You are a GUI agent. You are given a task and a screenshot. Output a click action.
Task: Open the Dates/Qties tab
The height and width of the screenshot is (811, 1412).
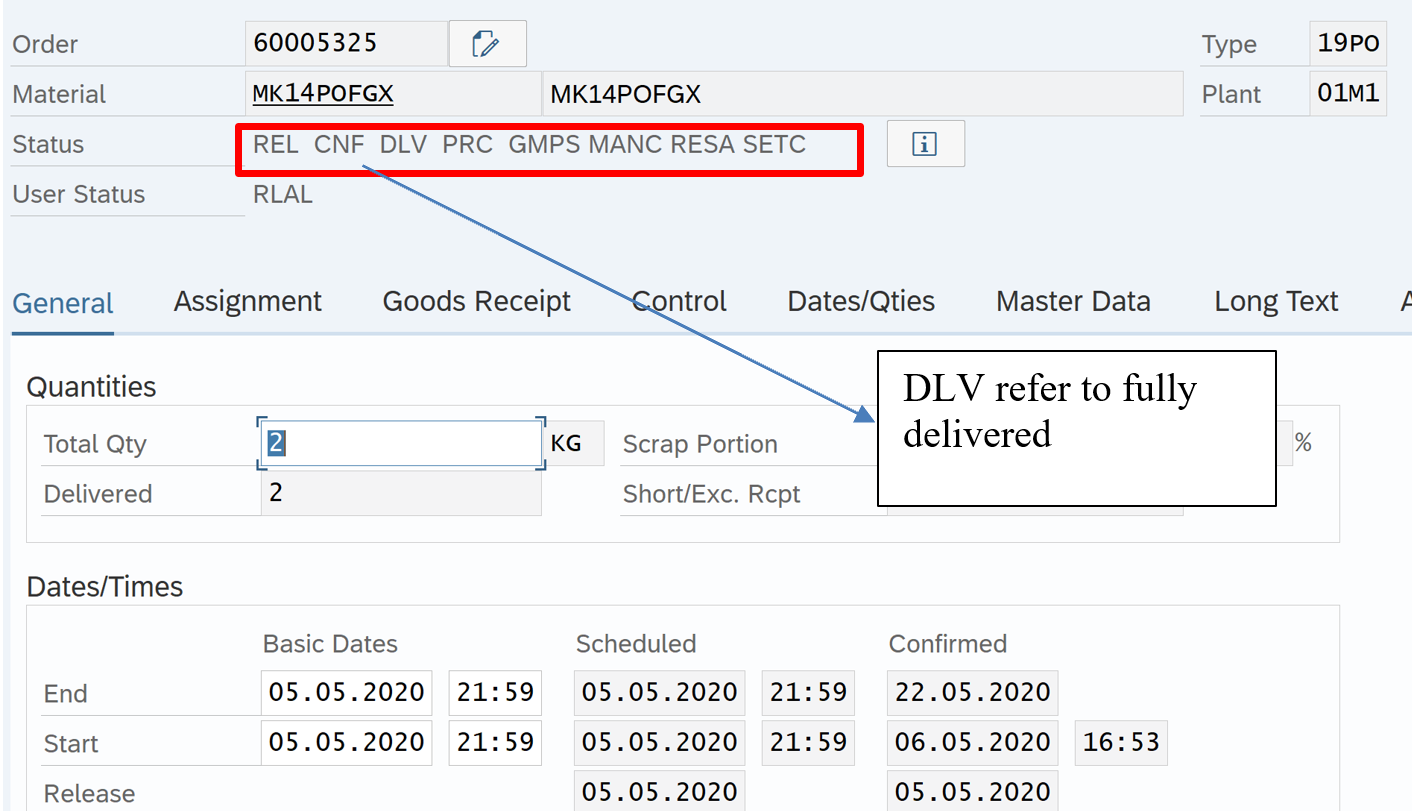861,302
